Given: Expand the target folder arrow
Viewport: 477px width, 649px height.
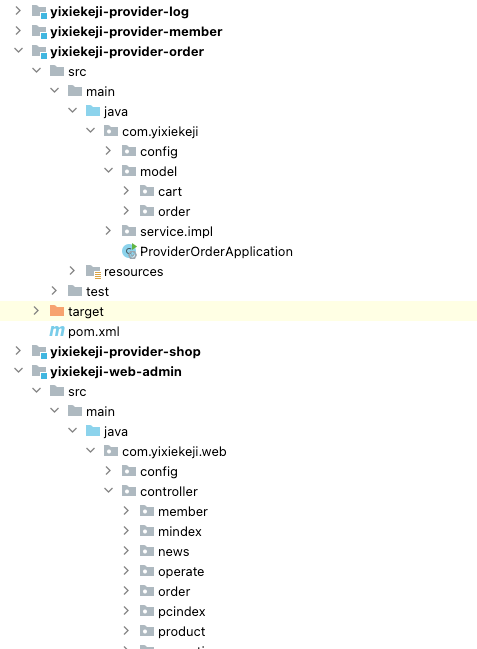Looking at the screenshot, I should (x=36, y=310).
